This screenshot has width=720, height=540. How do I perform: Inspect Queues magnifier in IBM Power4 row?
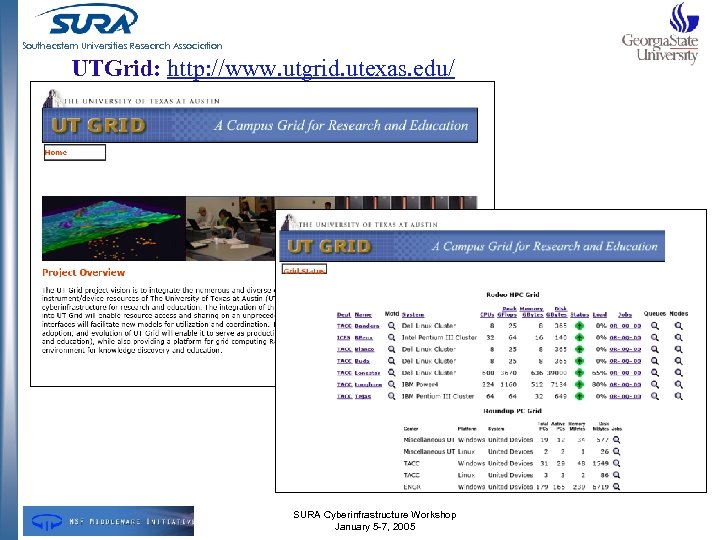655,384
